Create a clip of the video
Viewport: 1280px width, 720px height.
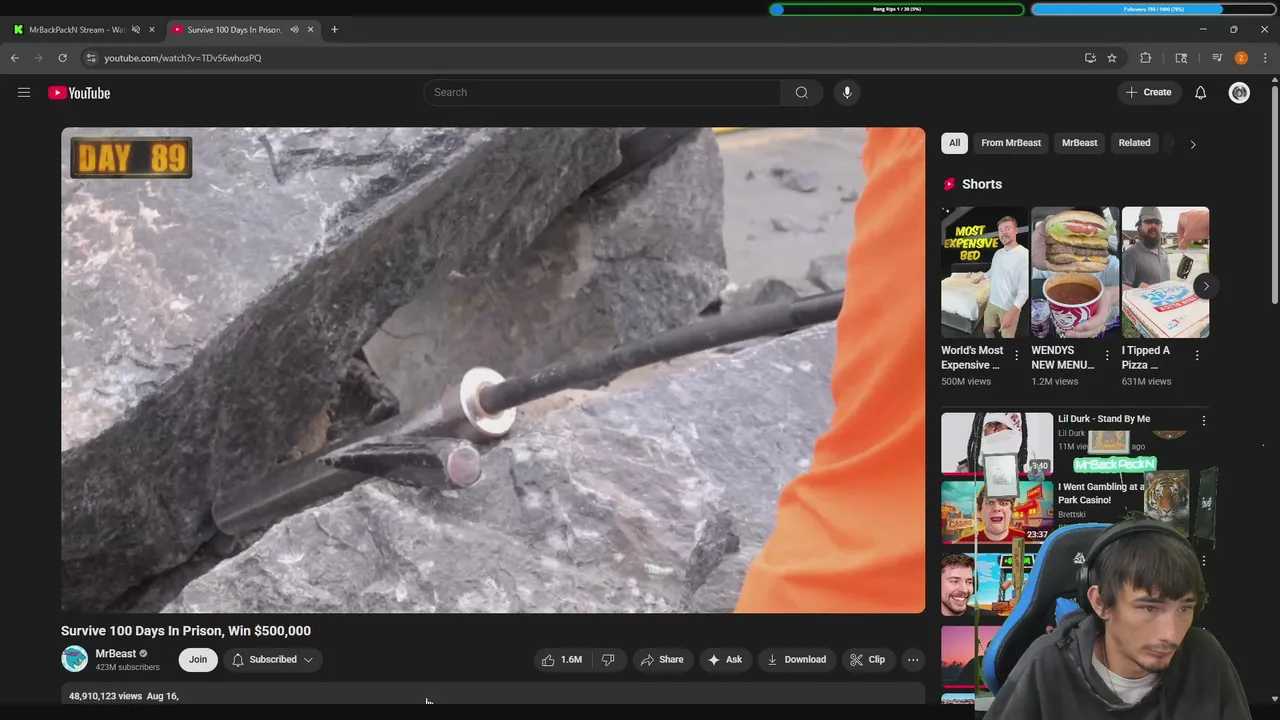(867, 659)
